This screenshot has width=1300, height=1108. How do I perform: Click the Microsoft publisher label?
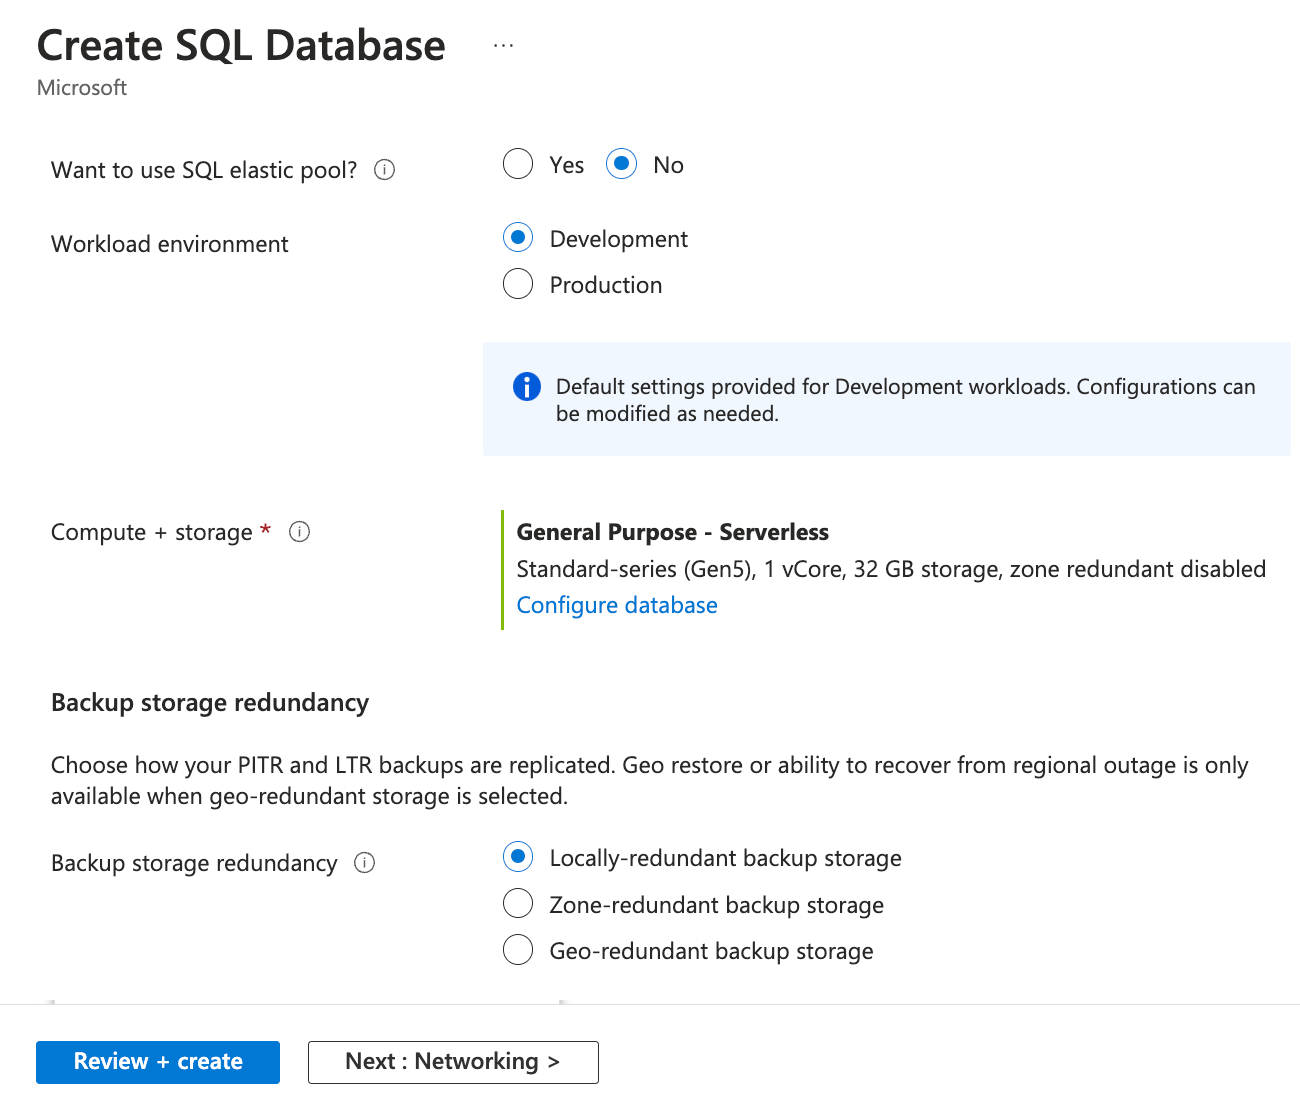point(81,88)
